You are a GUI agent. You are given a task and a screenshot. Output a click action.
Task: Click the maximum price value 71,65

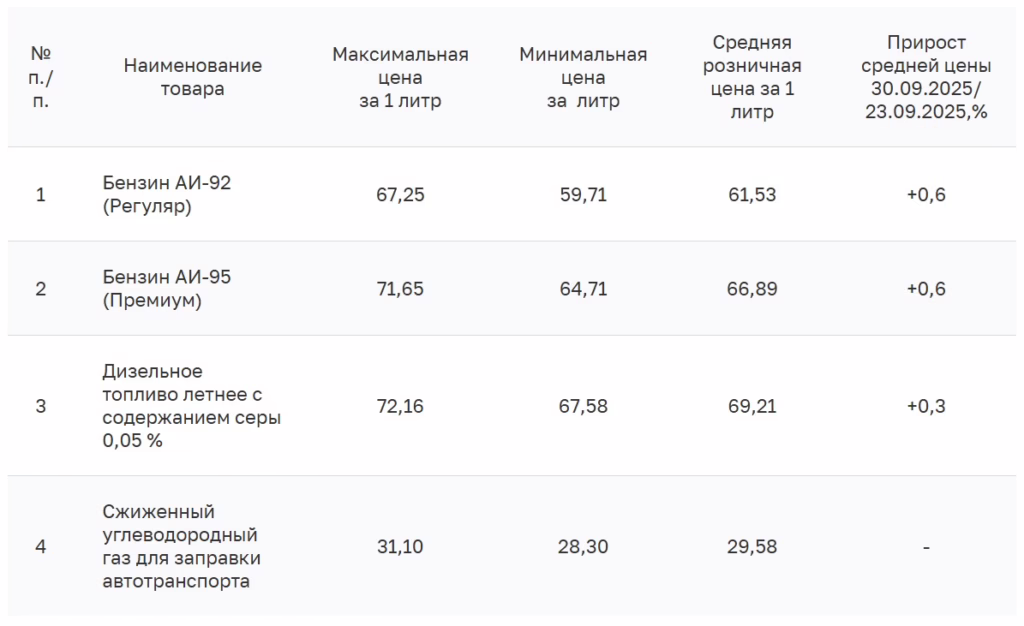400,289
